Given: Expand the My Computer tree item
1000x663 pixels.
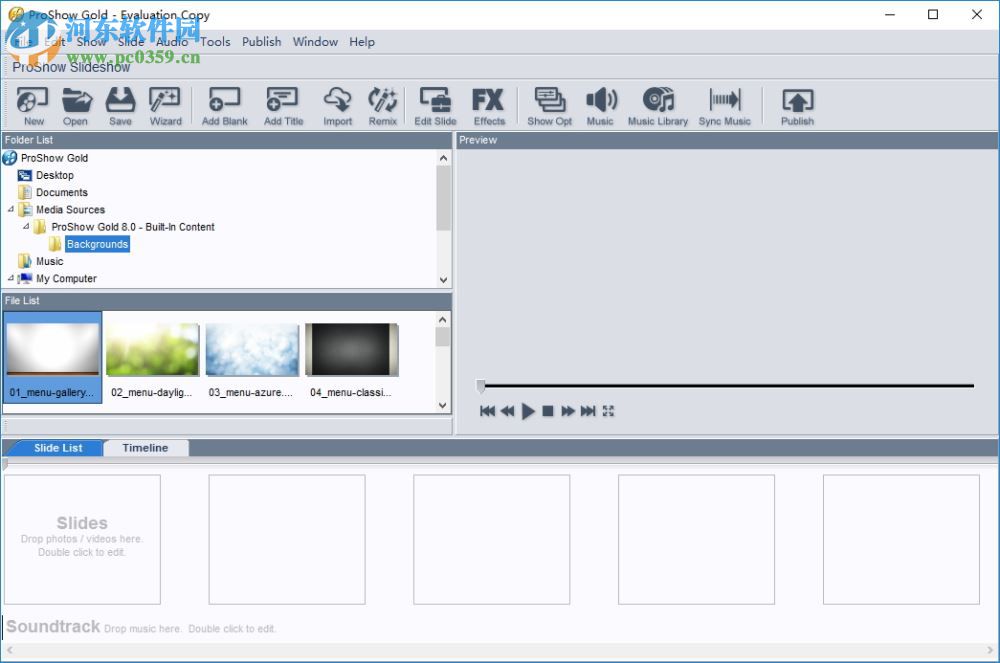Looking at the screenshot, I should pyautogui.click(x=10, y=278).
